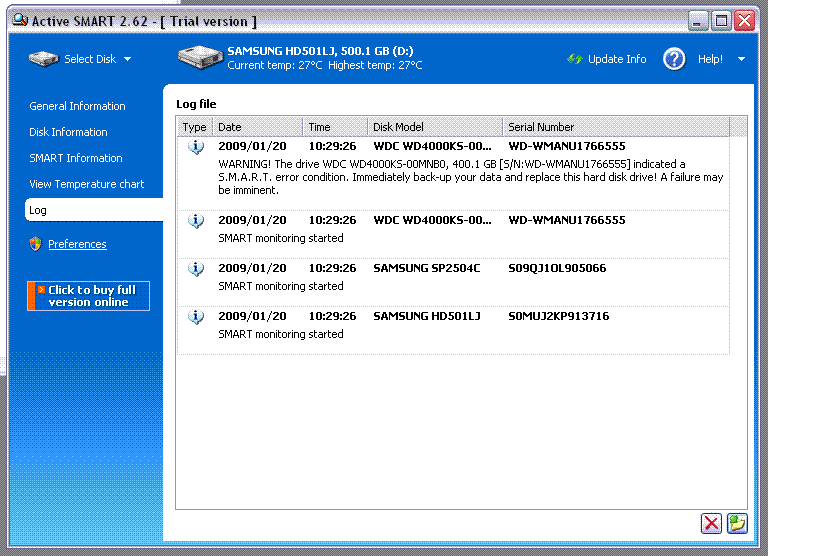Open the Preferences link
840x556 pixels.
[x=77, y=244]
